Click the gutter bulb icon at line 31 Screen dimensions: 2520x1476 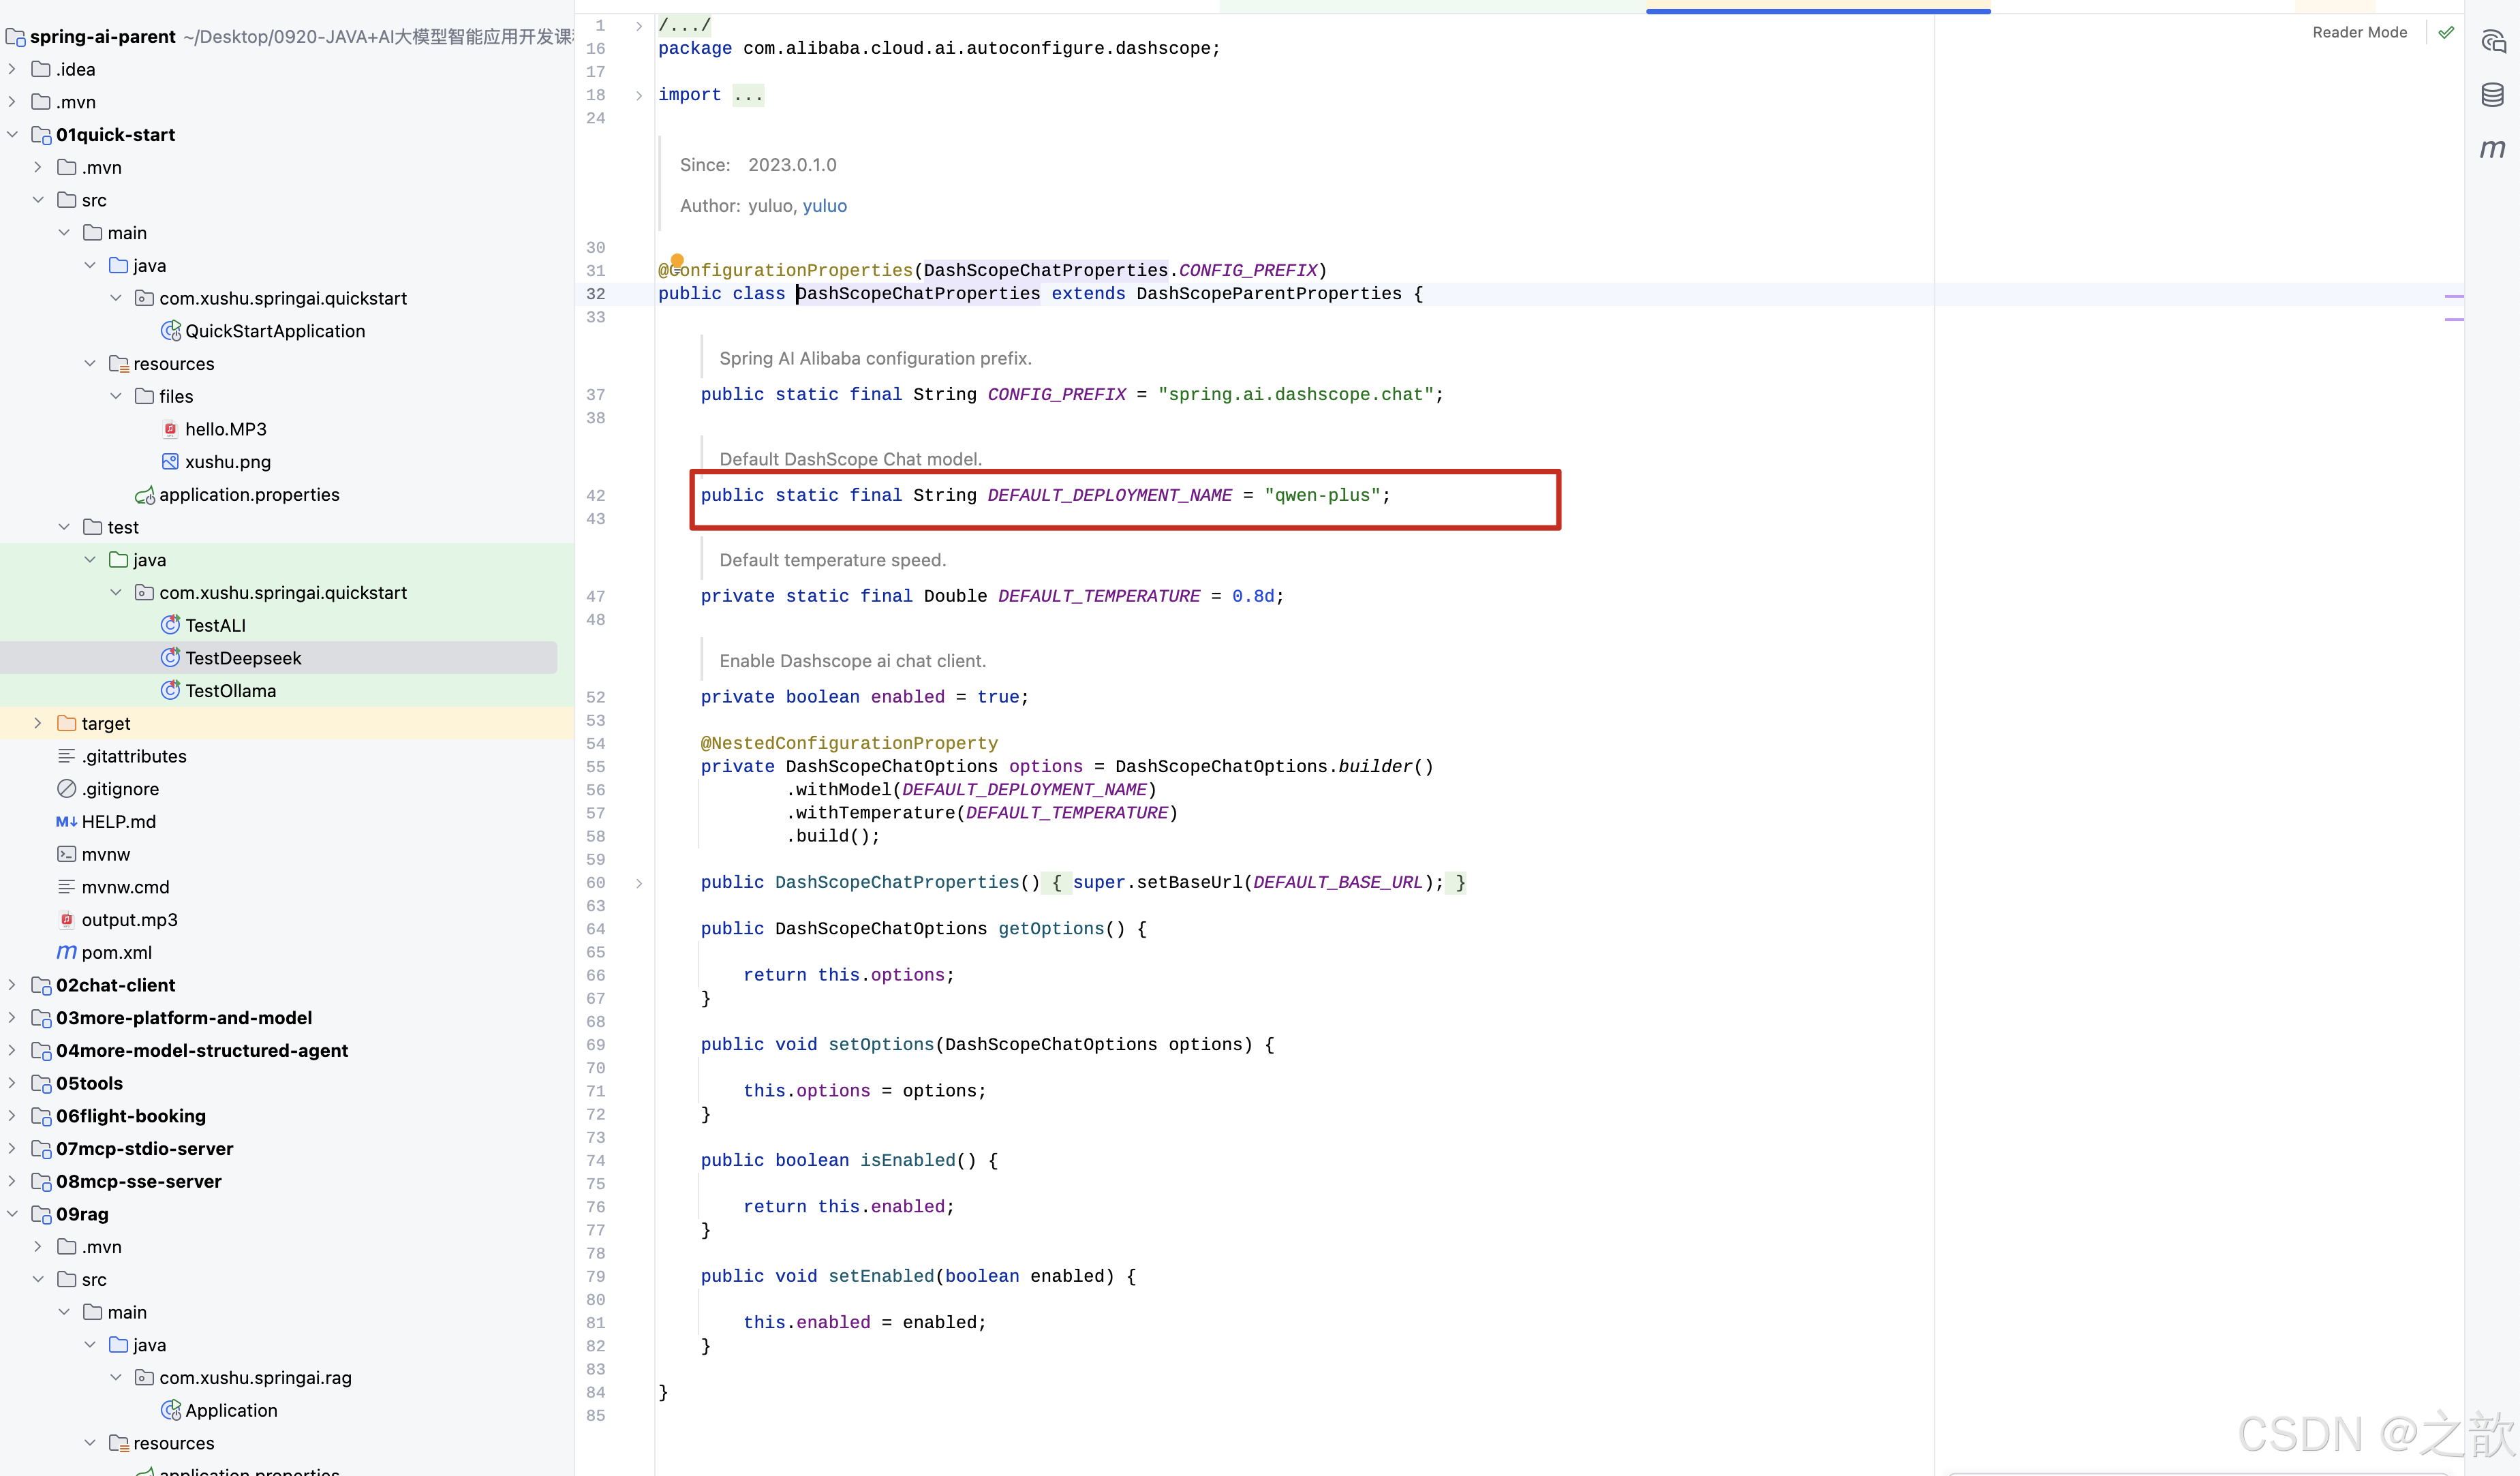pyautogui.click(x=677, y=261)
